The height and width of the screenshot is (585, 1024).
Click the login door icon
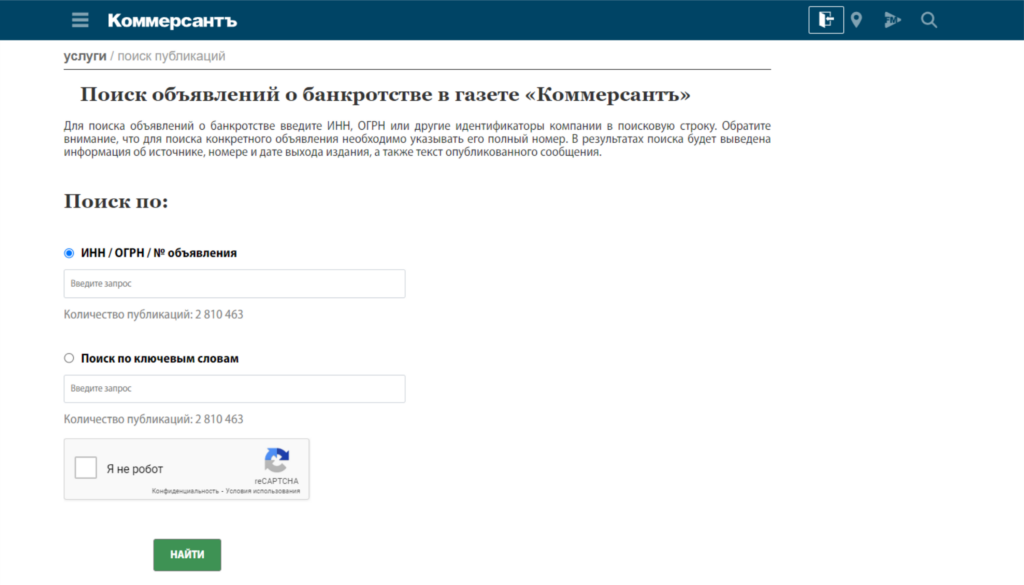point(825,20)
